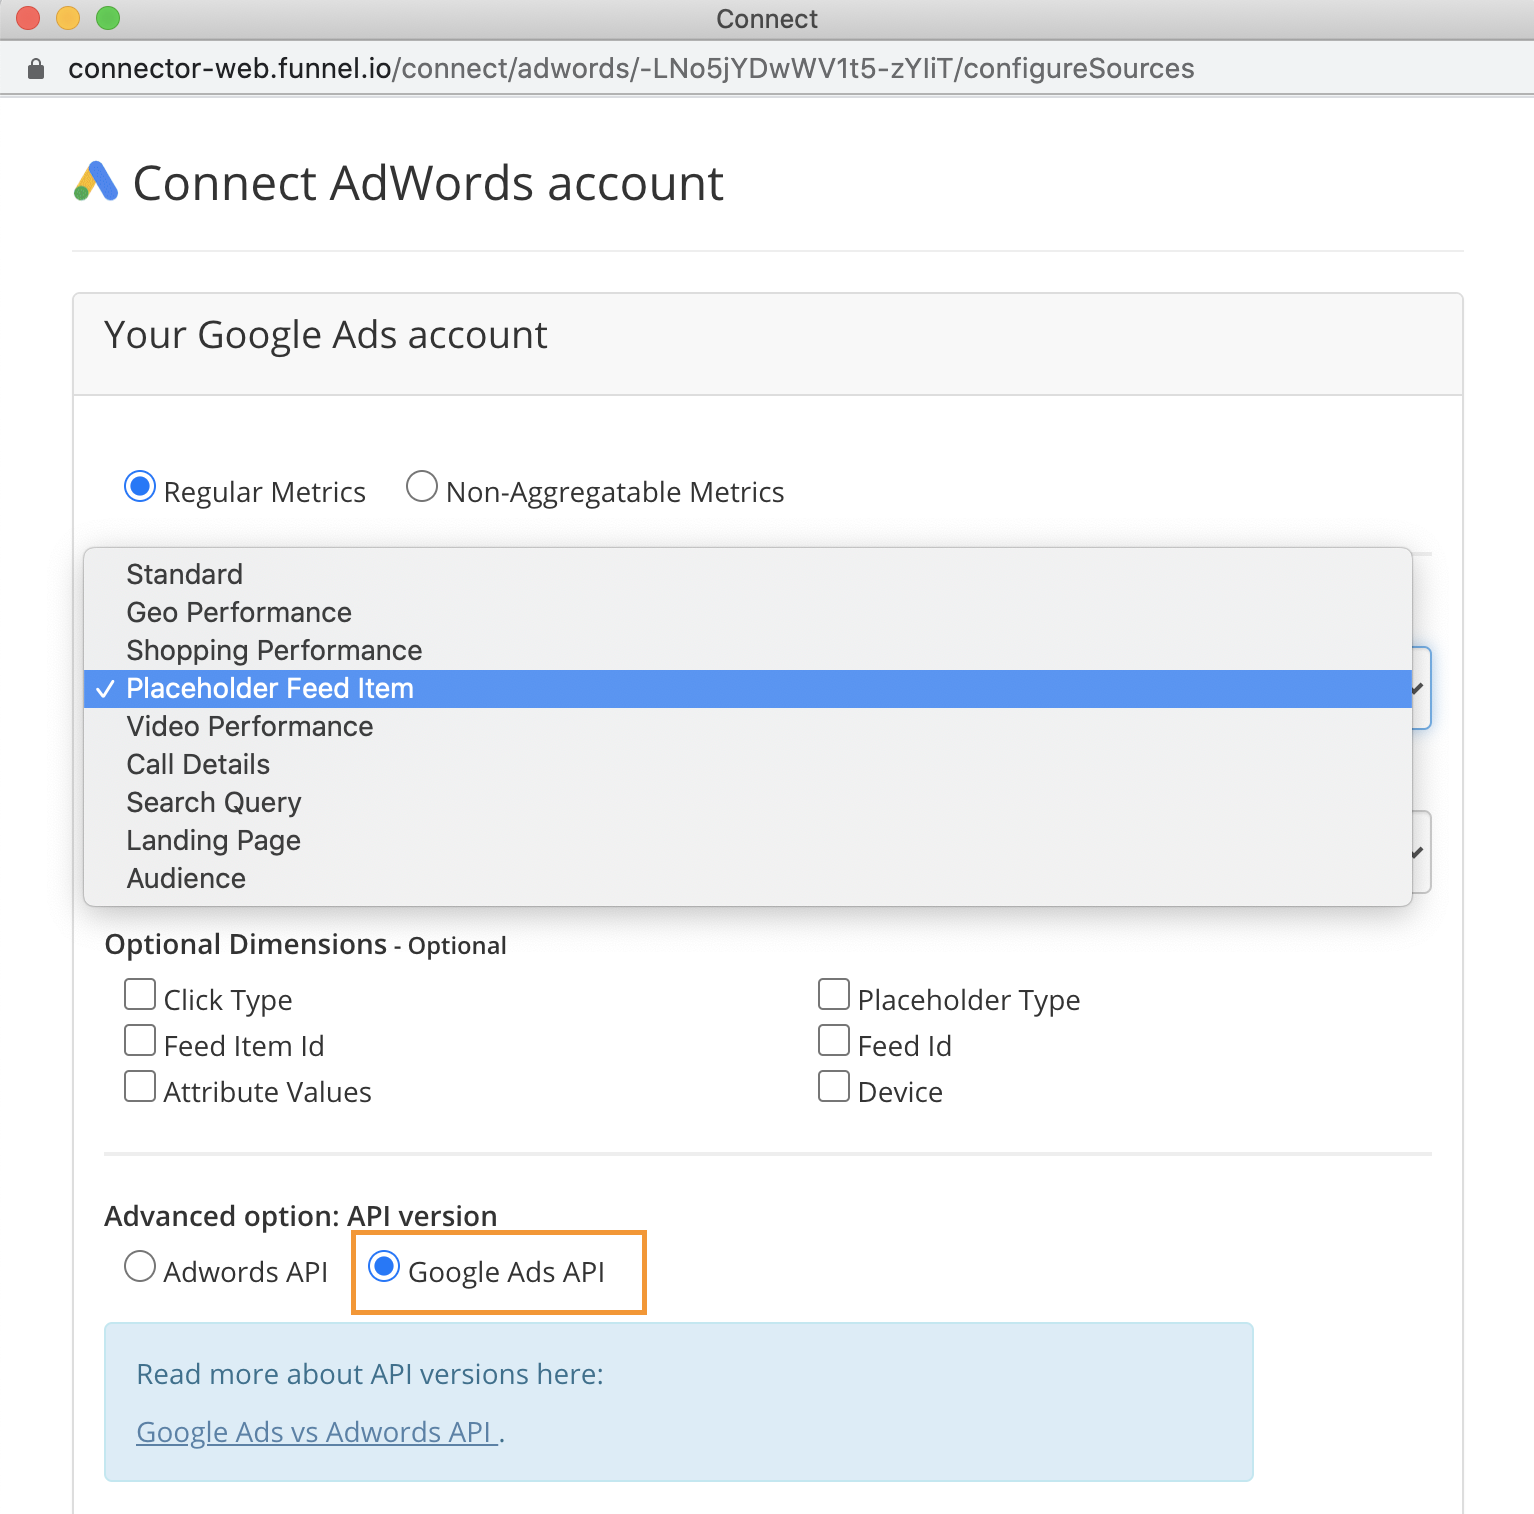The image size is (1534, 1514).
Task: Check the Device dimension box
Action: coord(834,1087)
